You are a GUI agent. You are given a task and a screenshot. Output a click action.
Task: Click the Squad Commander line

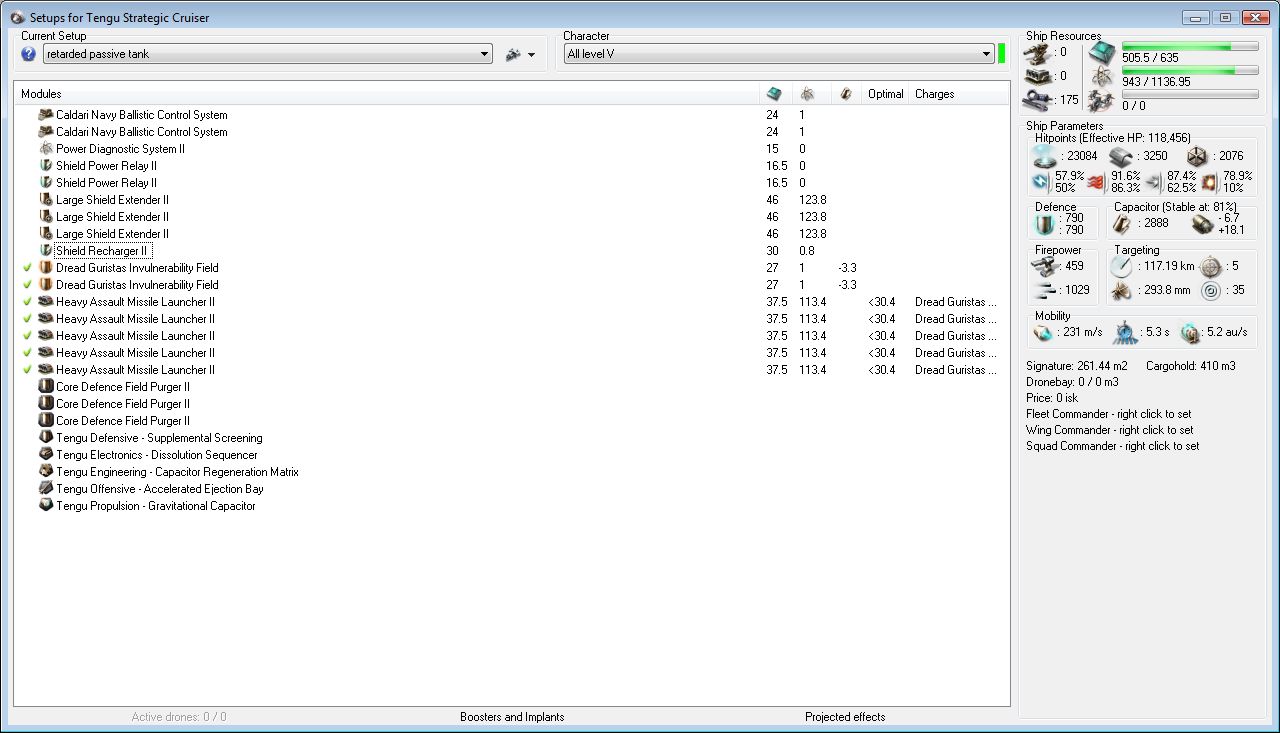point(1113,446)
